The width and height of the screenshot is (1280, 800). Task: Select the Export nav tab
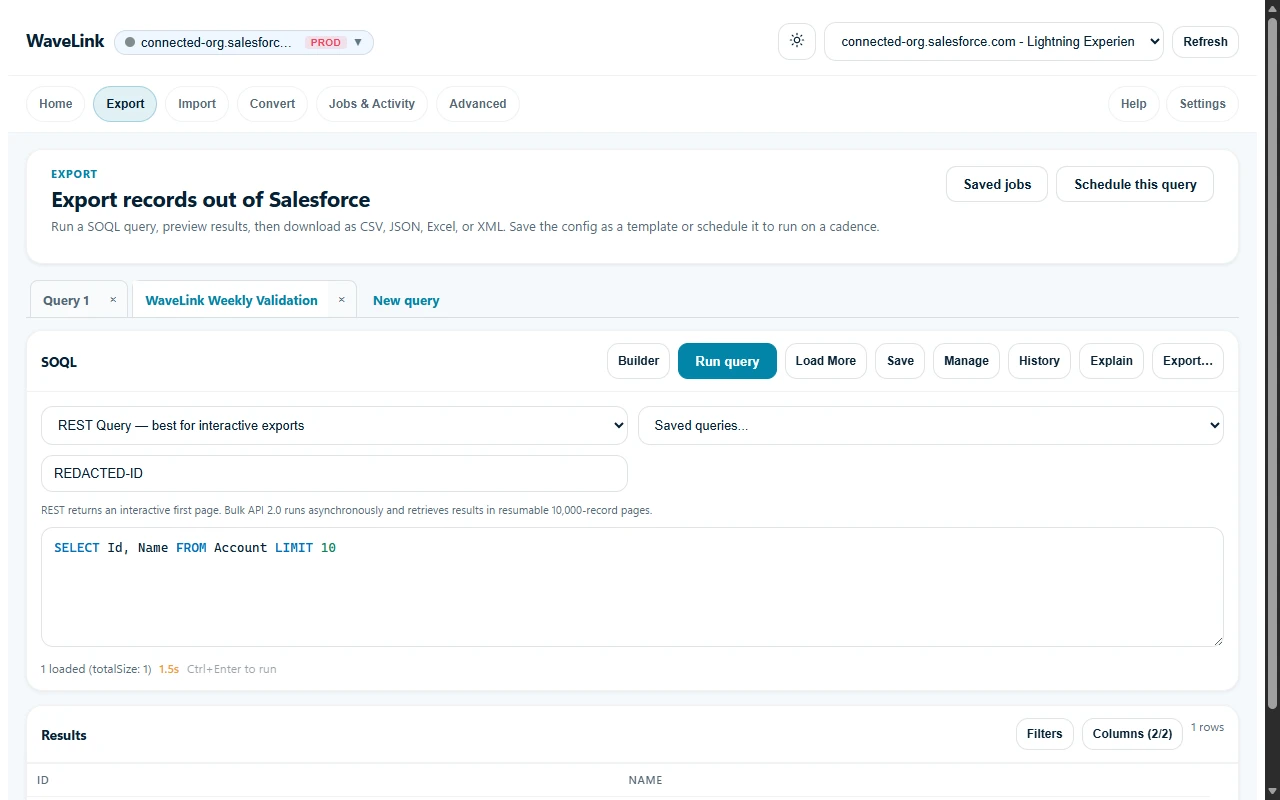(x=125, y=104)
